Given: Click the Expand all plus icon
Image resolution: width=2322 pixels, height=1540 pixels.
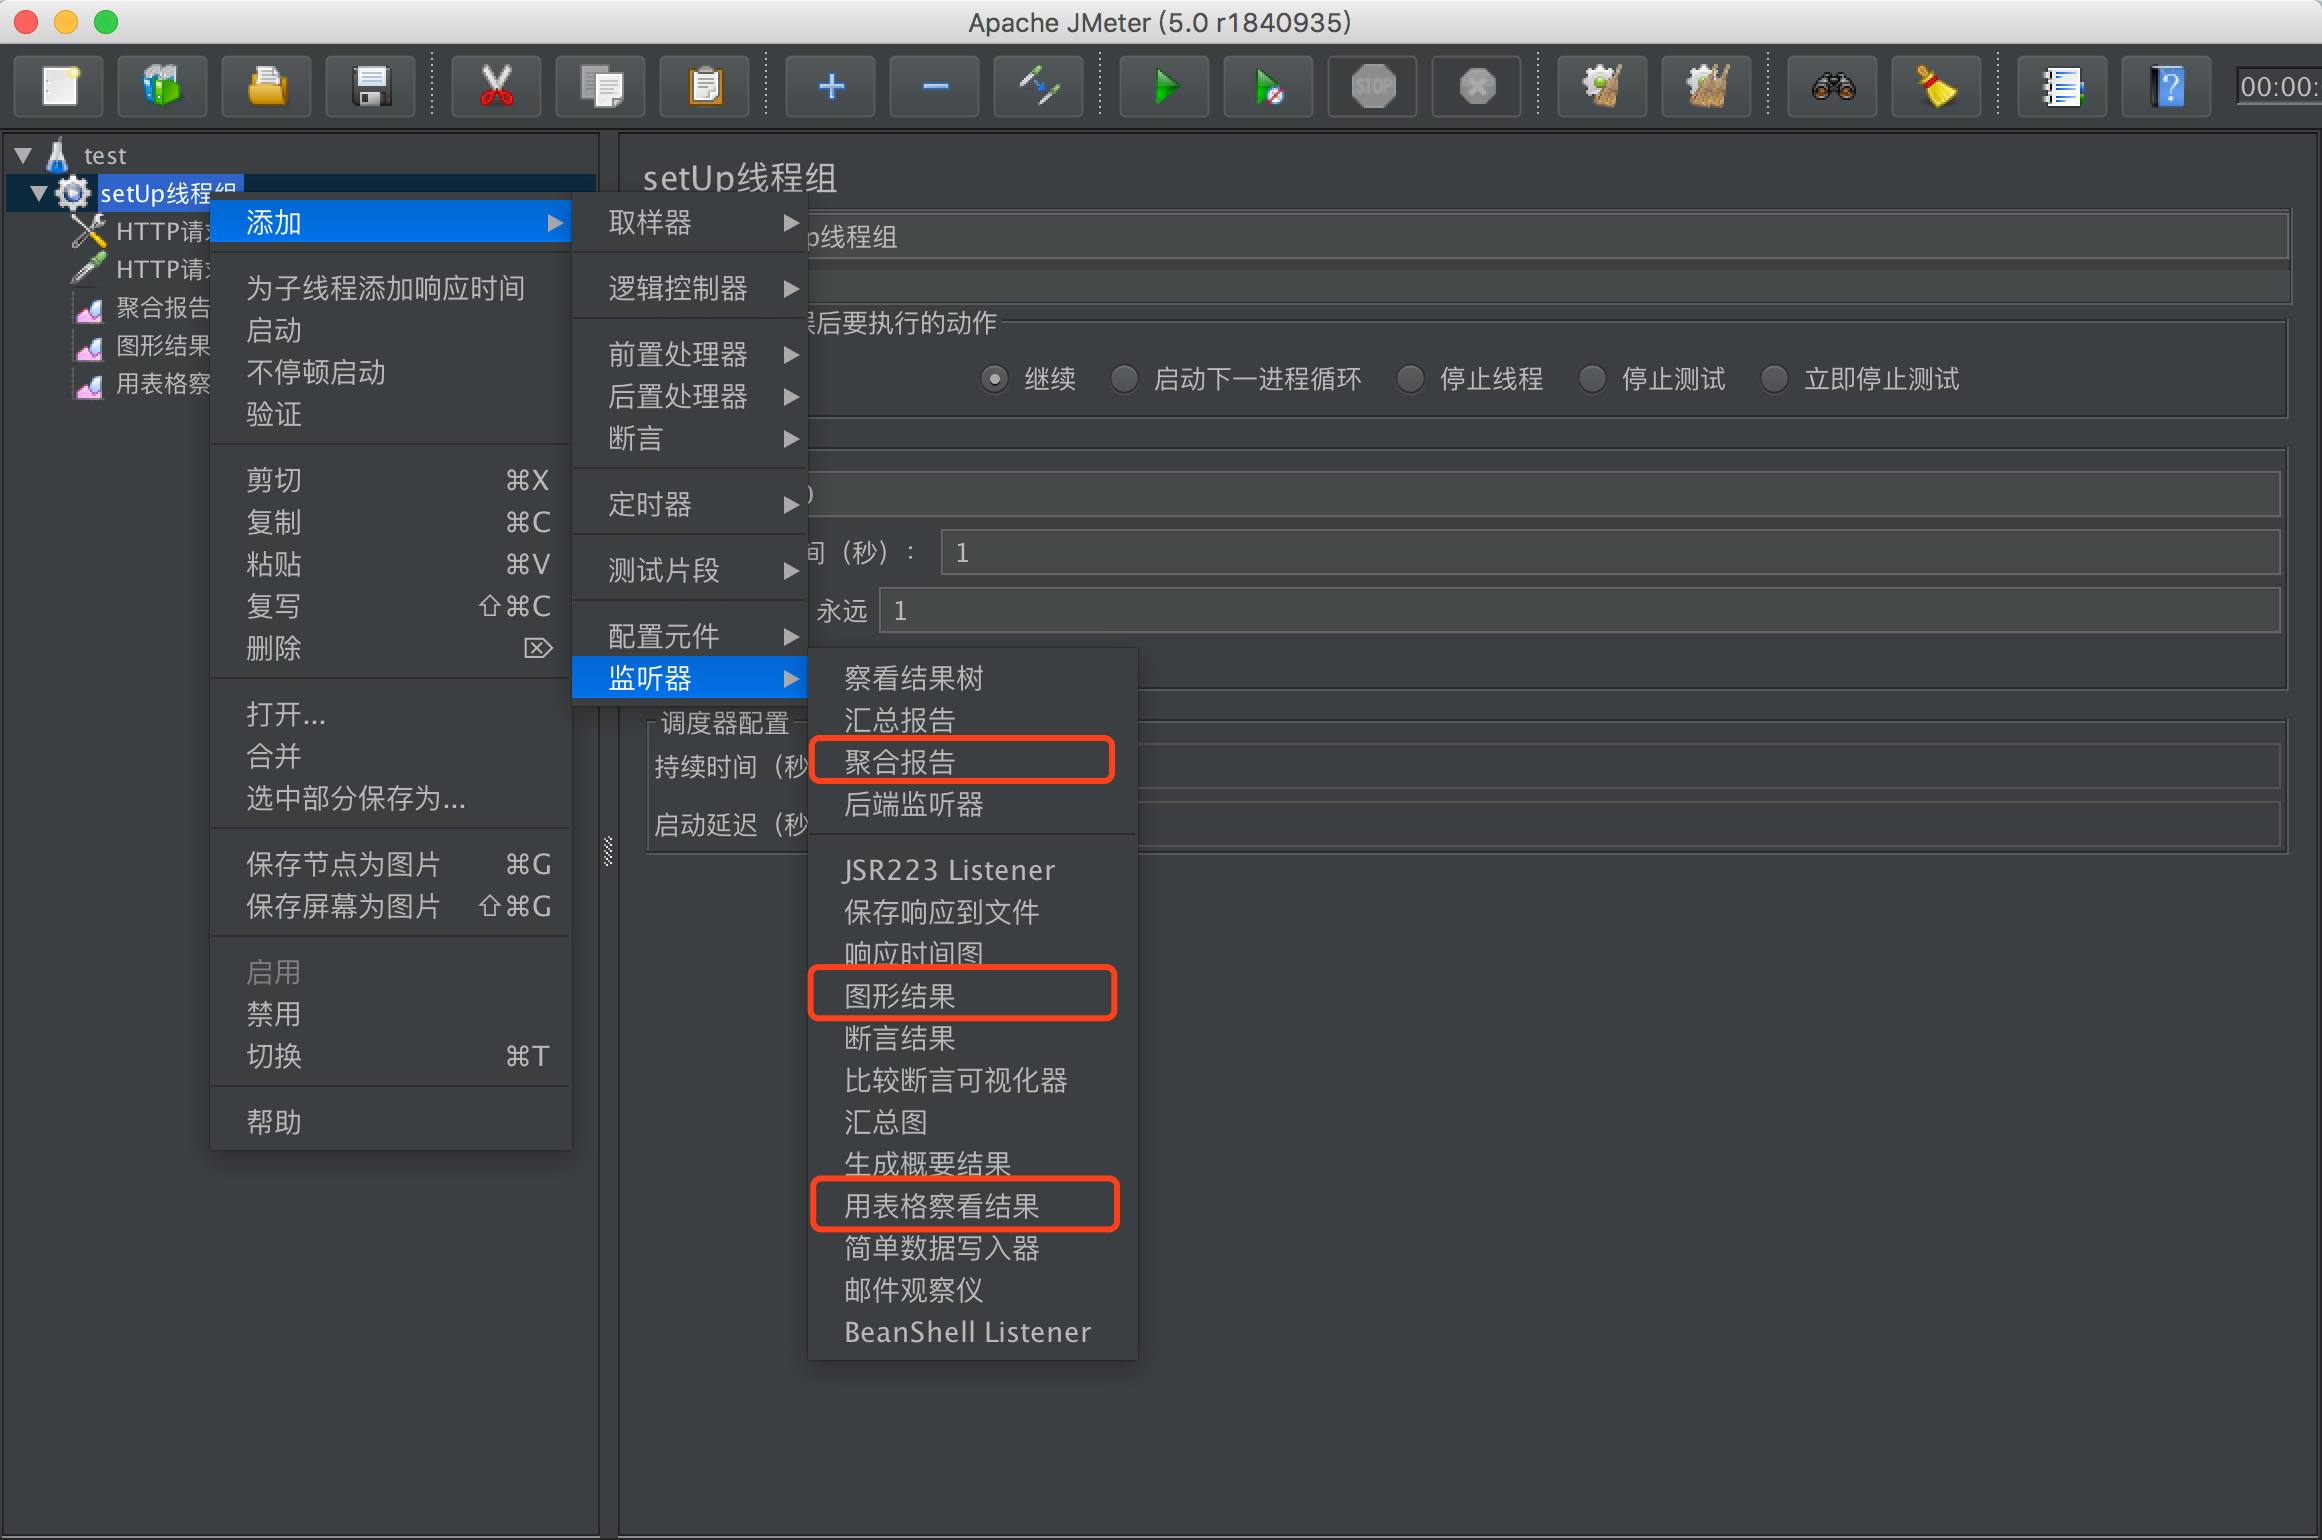Looking at the screenshot, I should (x=831, y=86).
